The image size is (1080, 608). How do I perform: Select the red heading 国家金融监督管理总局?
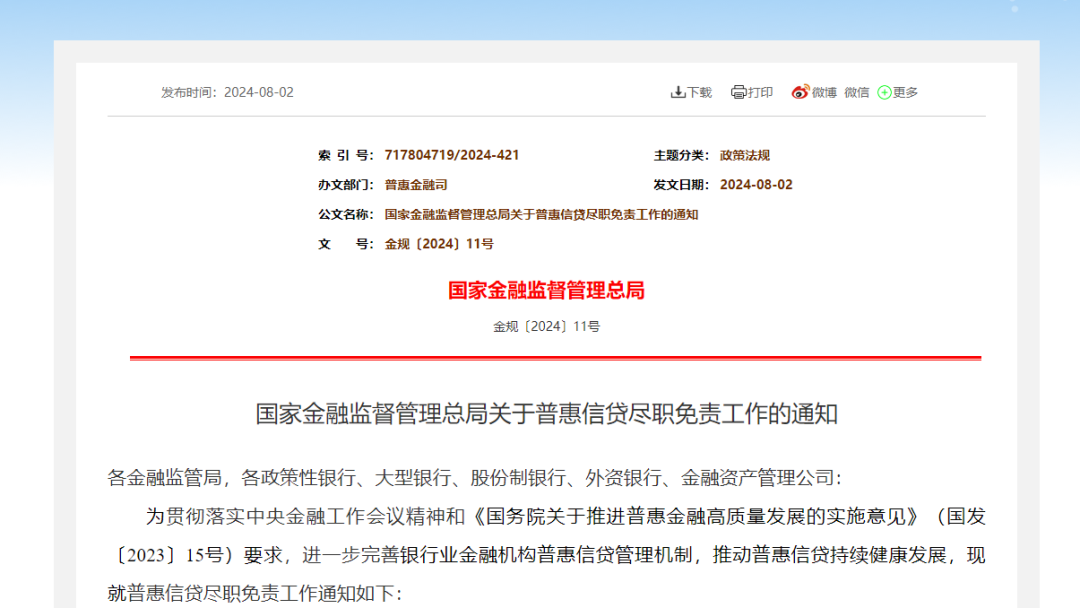545,291
